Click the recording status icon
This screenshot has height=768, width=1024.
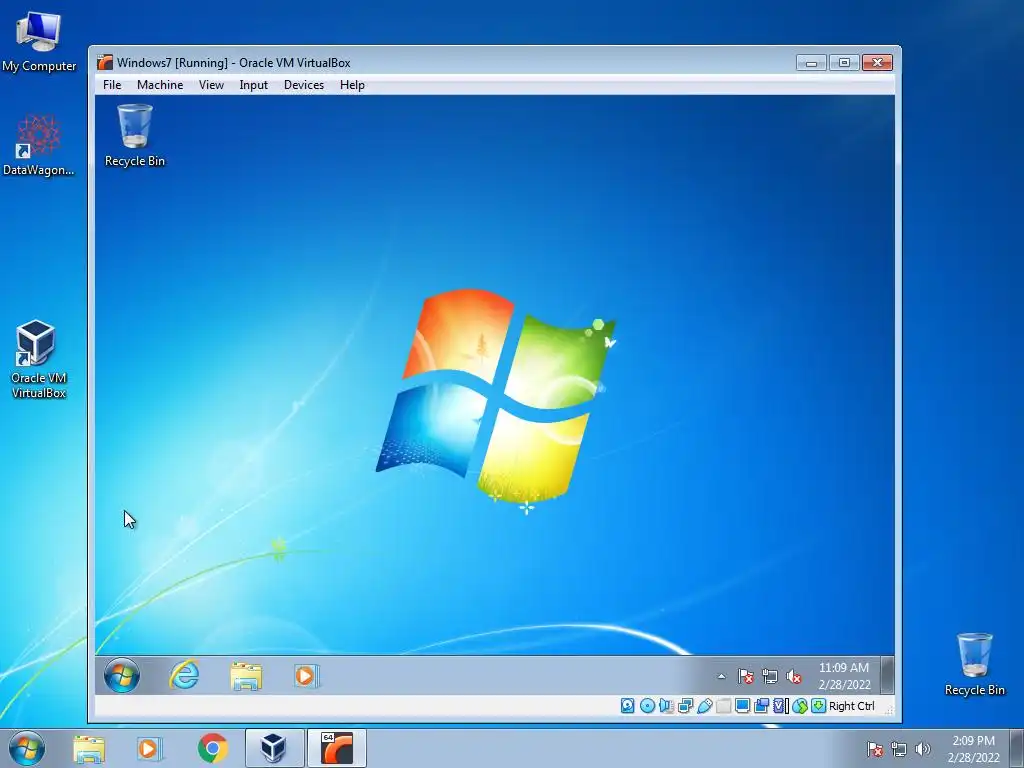click(761, 706)
